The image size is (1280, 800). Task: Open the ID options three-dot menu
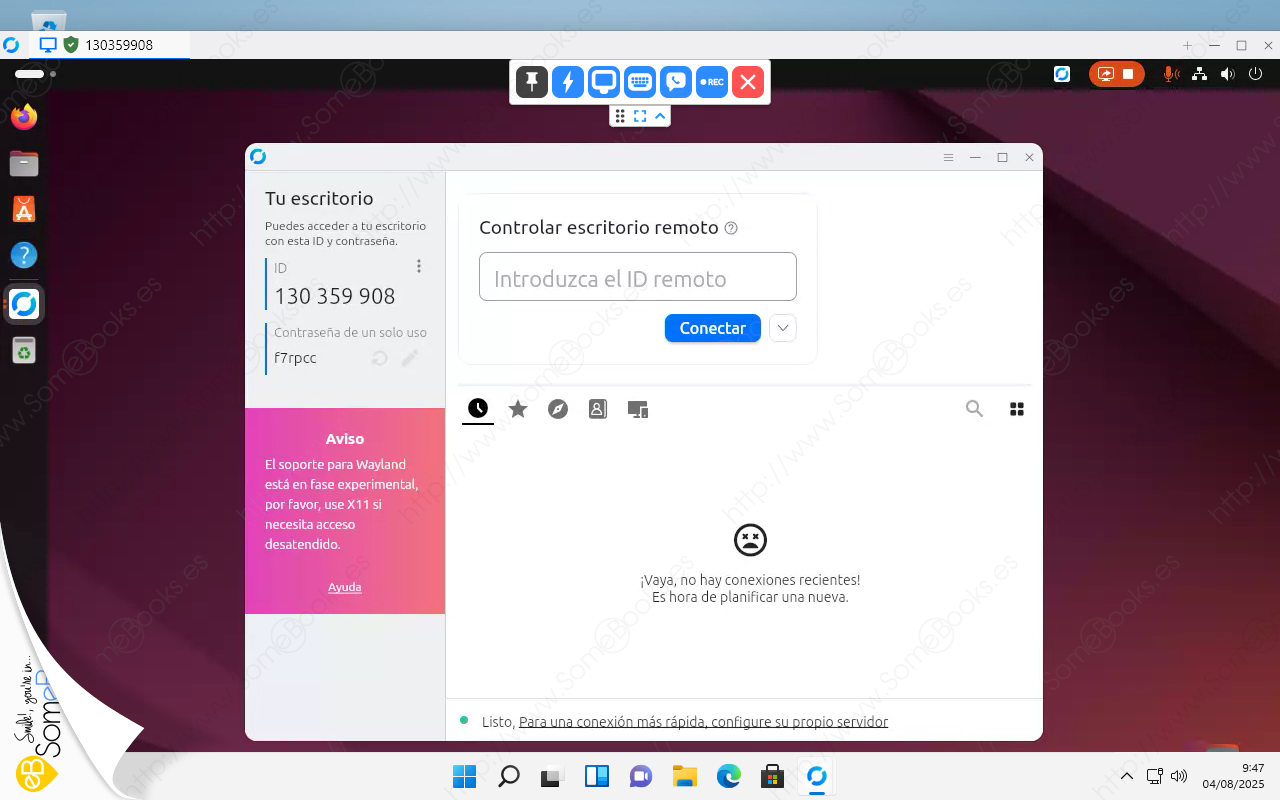point(419,266)
